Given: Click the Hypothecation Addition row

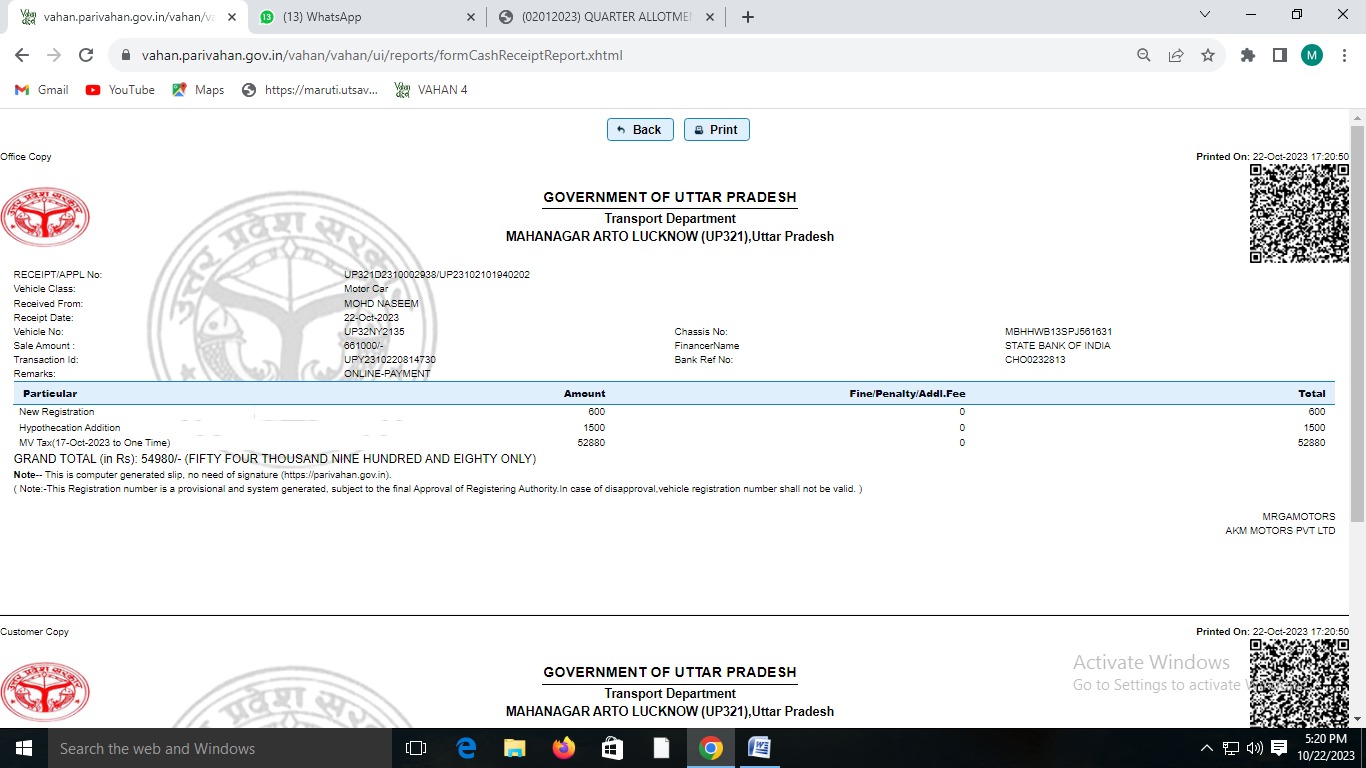Looking at the screenshot, I should coord(674,428).
